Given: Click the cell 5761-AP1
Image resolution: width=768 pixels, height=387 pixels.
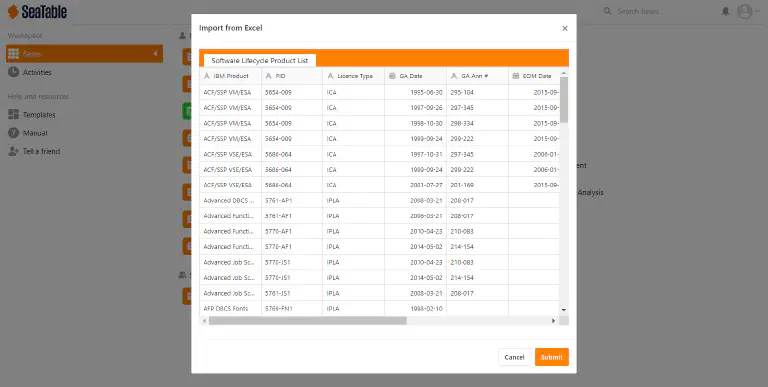Looking at the screenshot, I should click(292, 200).
